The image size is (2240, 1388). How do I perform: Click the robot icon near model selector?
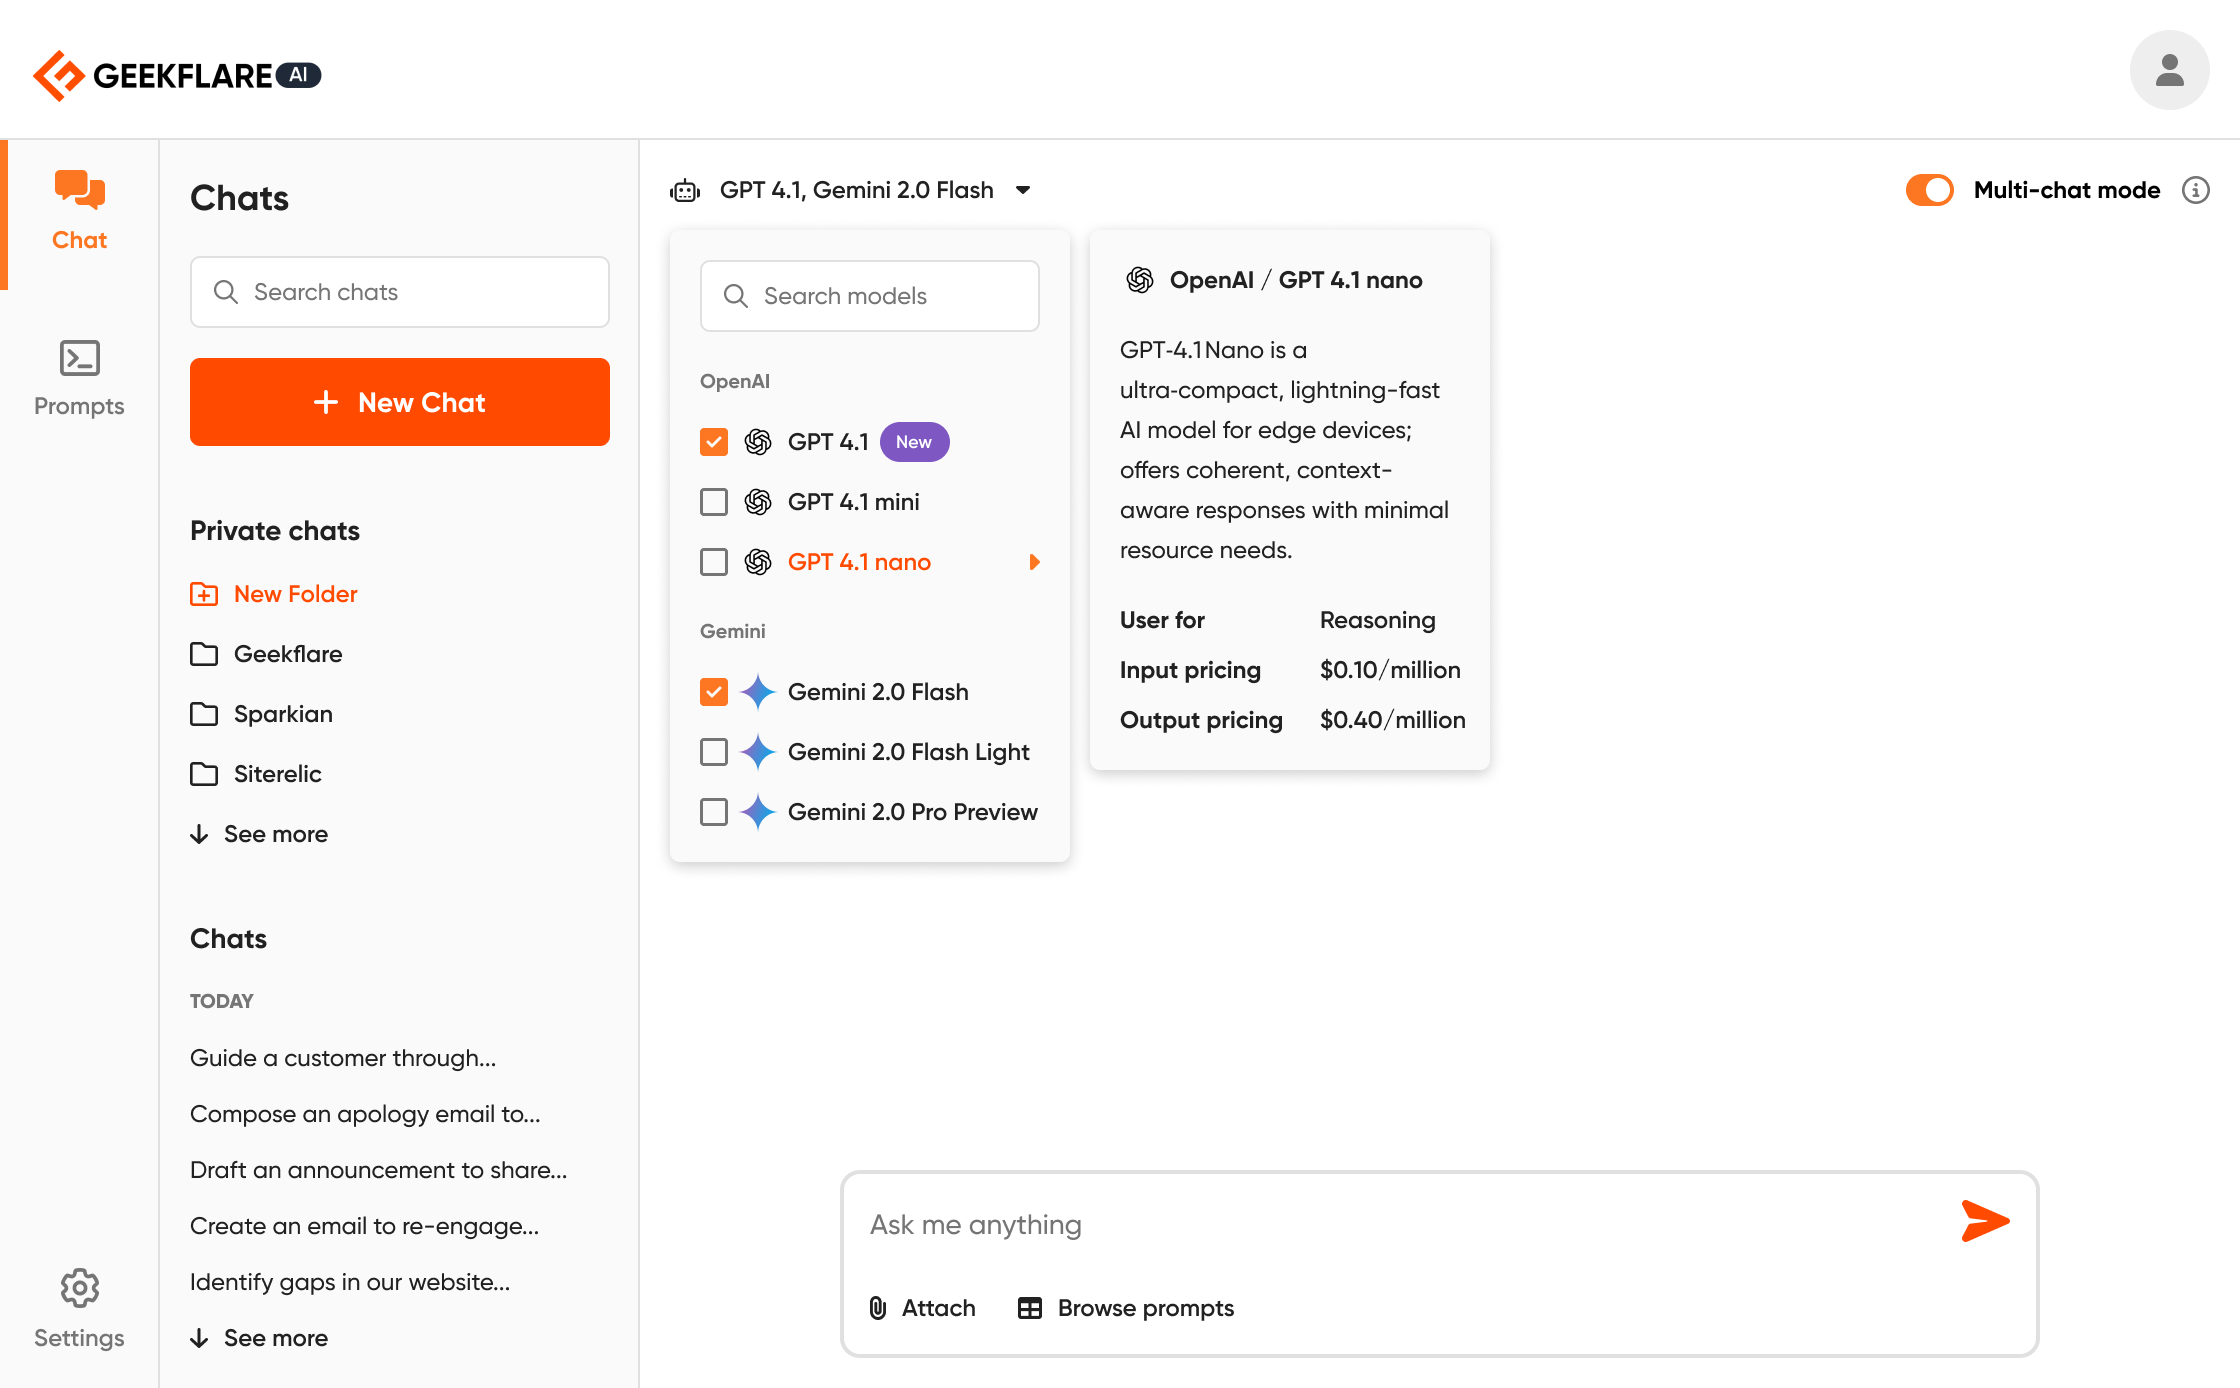coord(684,189)
